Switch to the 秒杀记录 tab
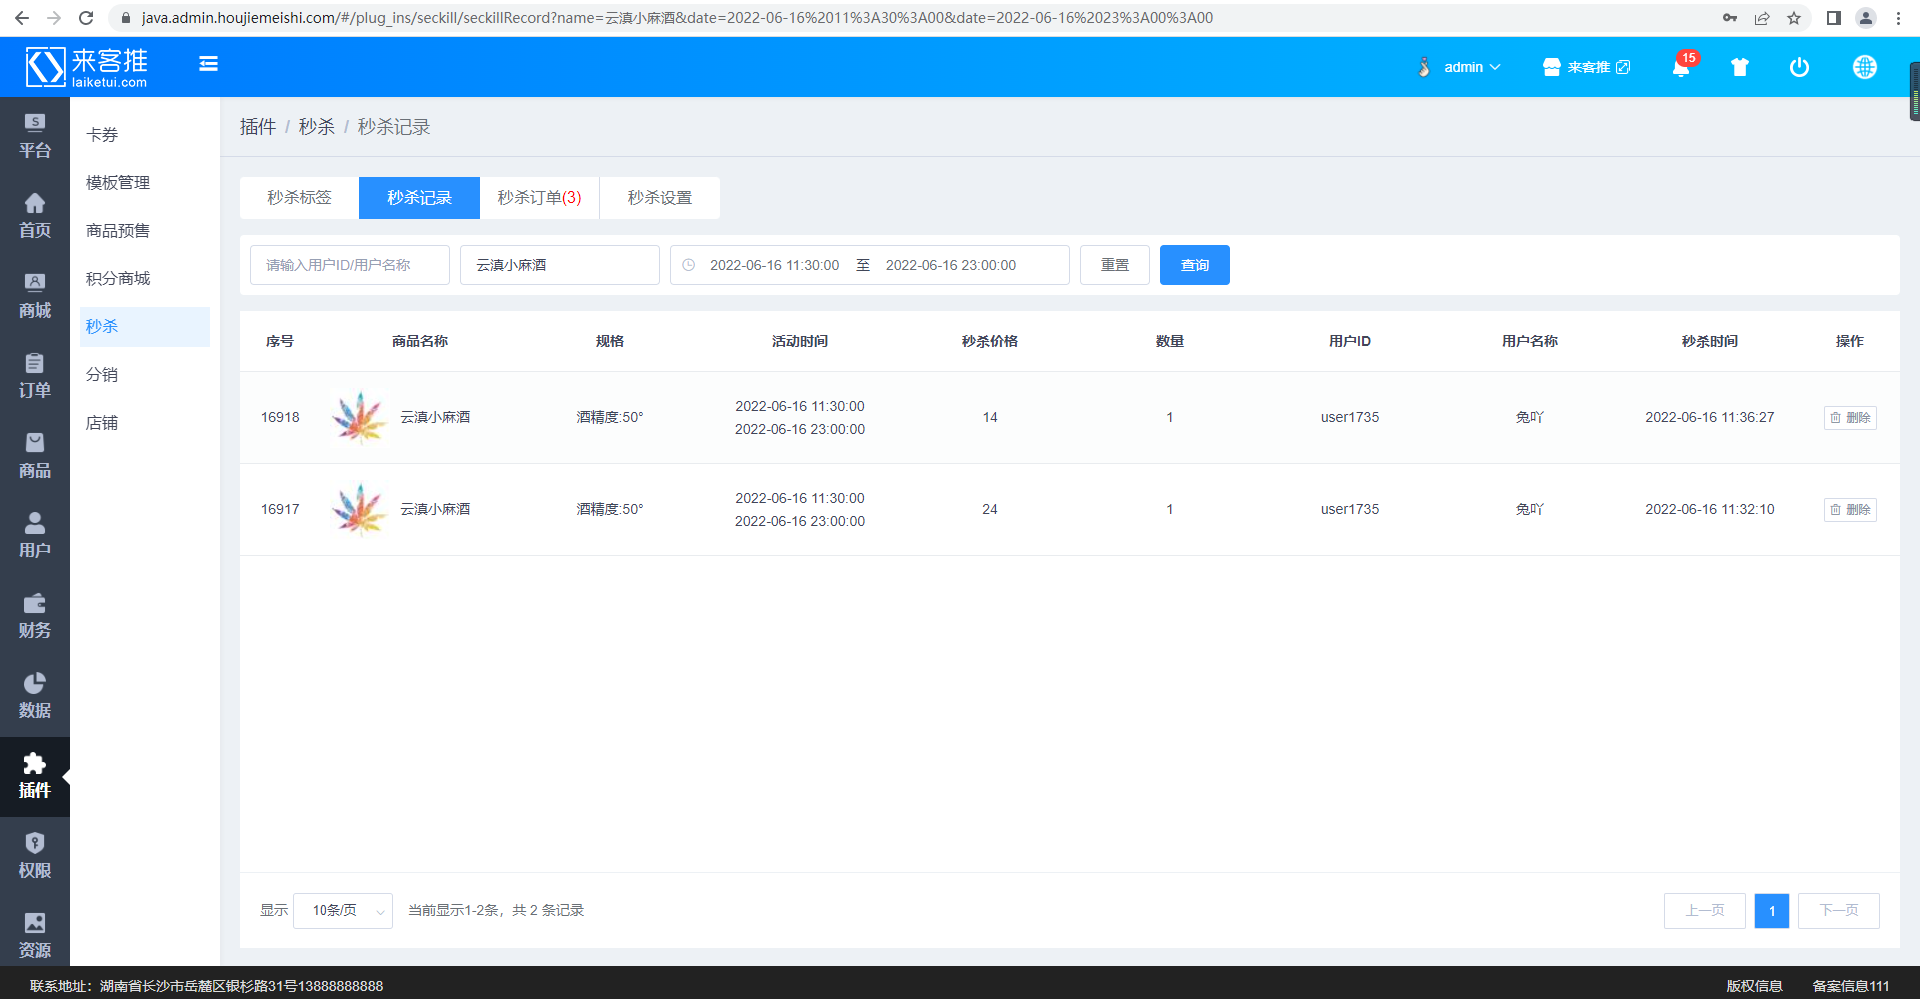The image size is (1920, 999). (419, 198)
